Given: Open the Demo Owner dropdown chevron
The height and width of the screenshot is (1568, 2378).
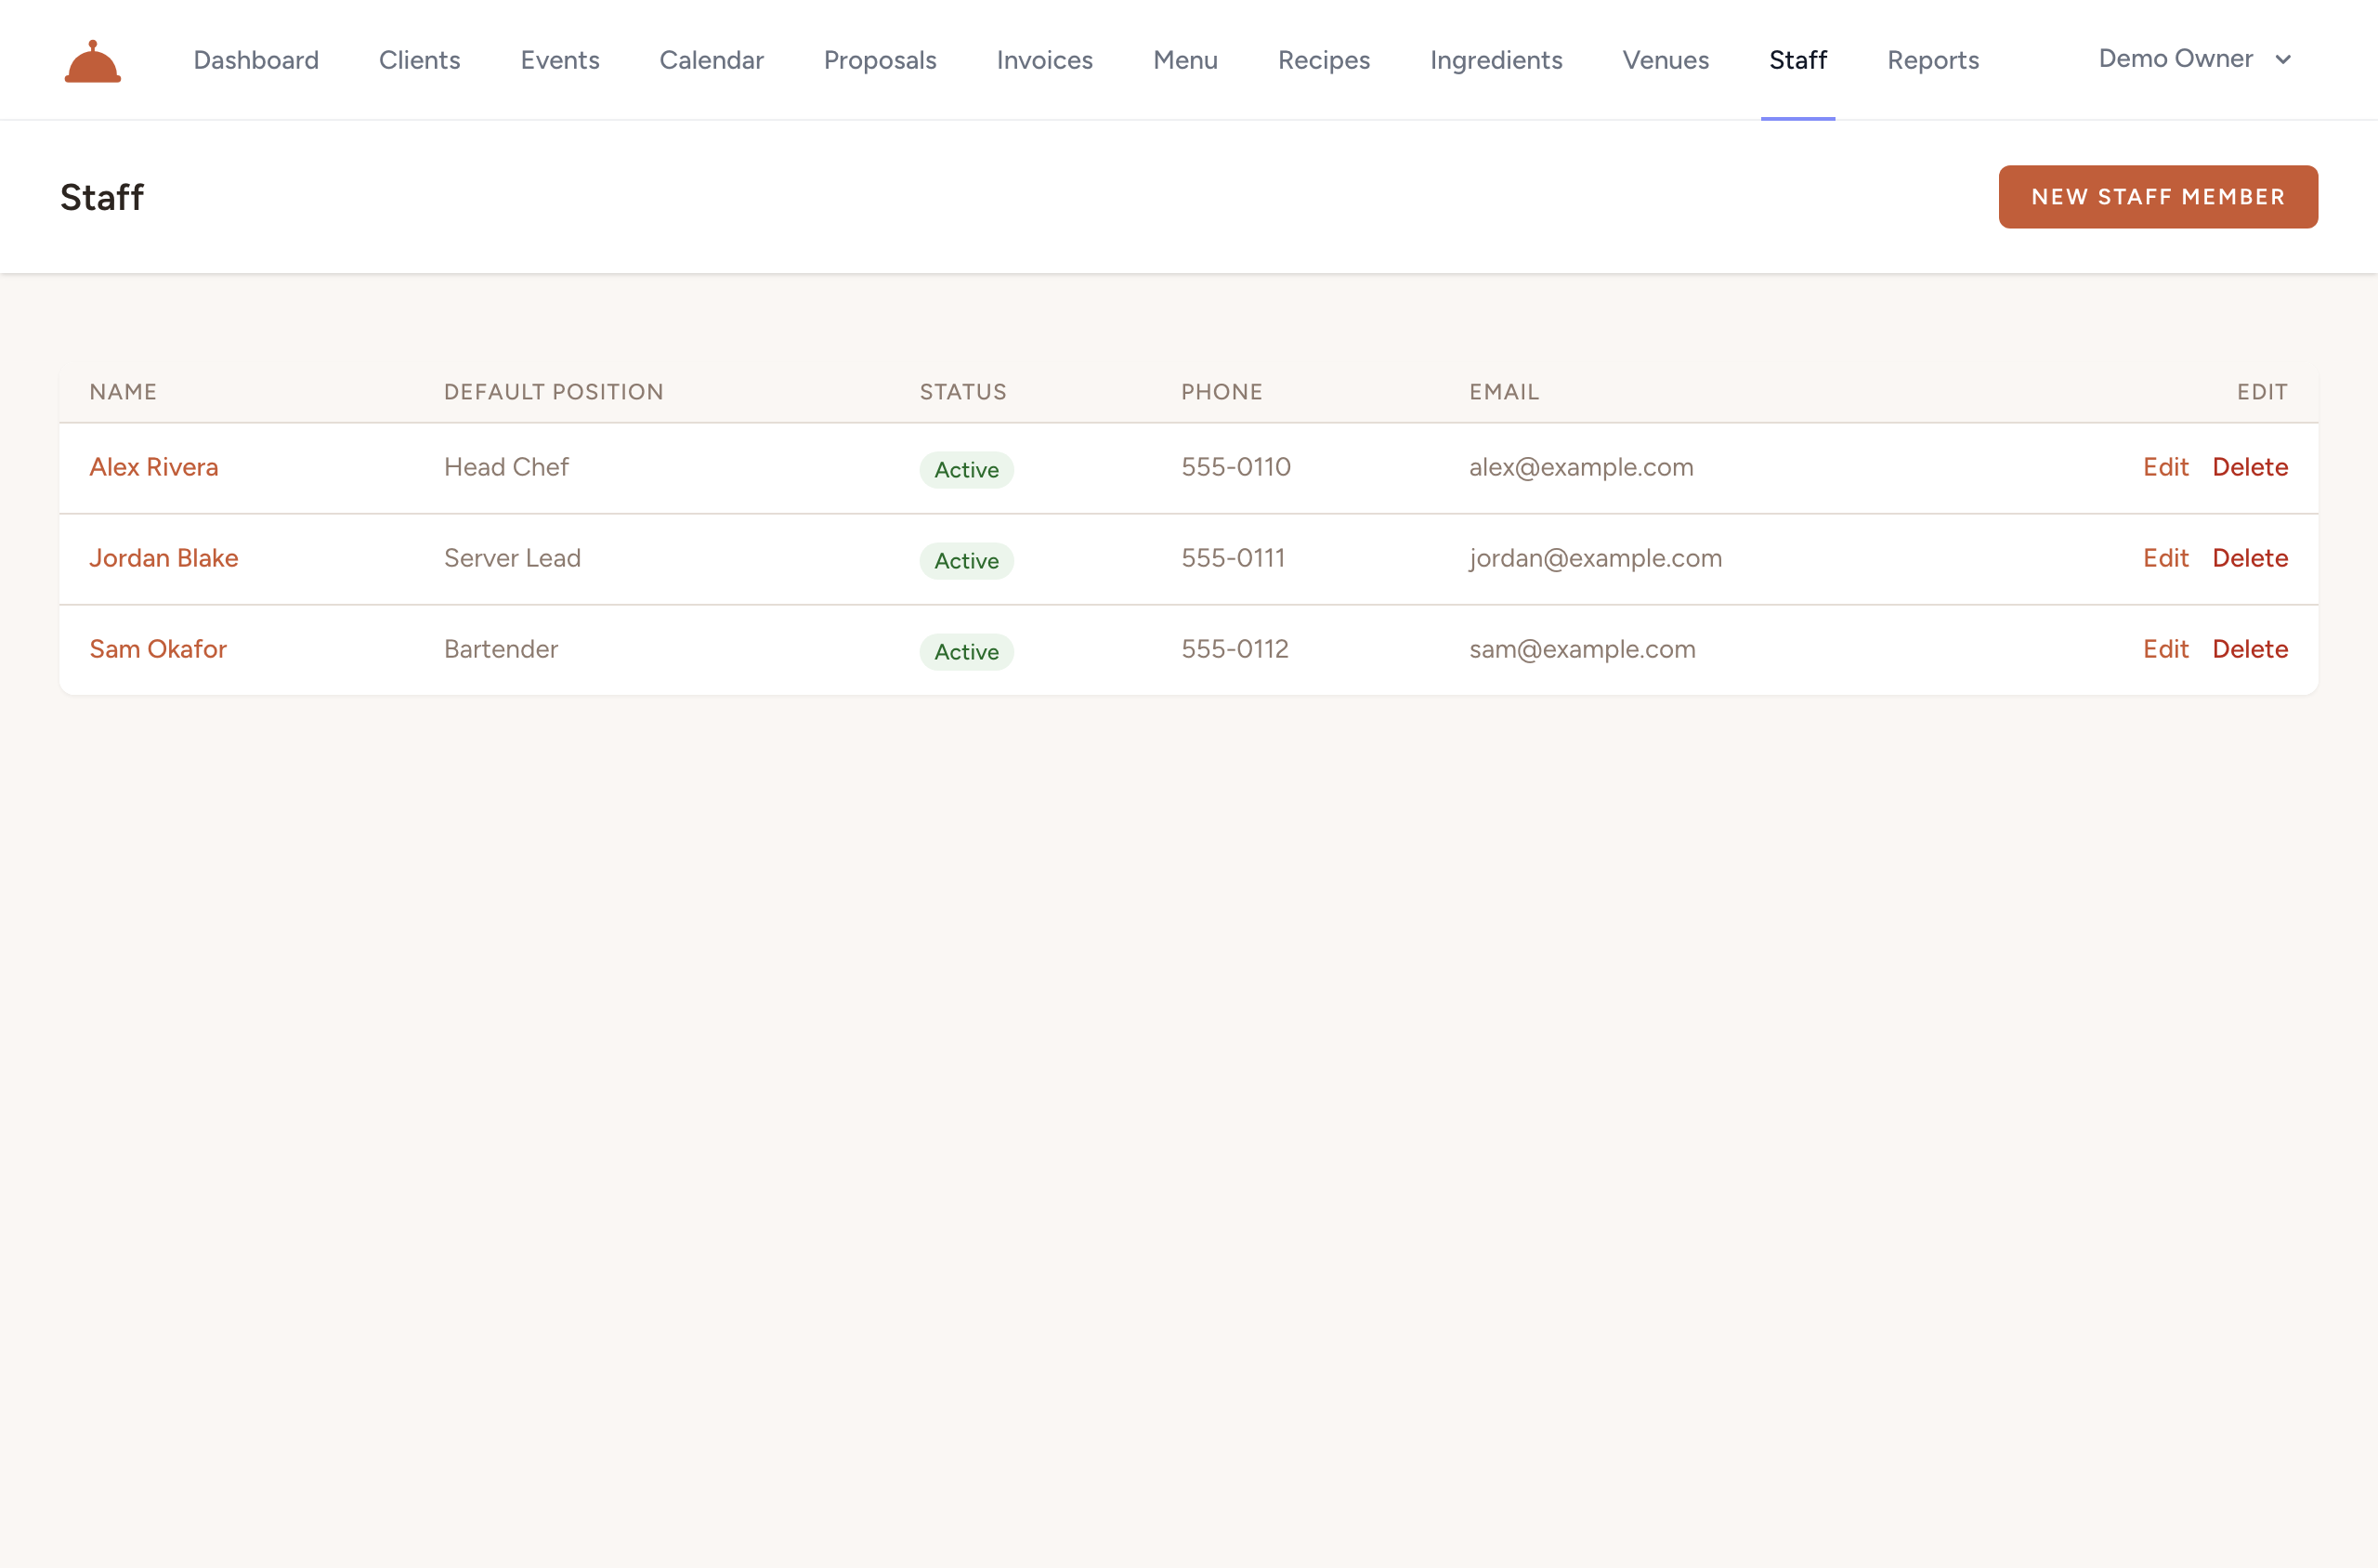Looking at the screenshot, I should (x=2283, y=59).
